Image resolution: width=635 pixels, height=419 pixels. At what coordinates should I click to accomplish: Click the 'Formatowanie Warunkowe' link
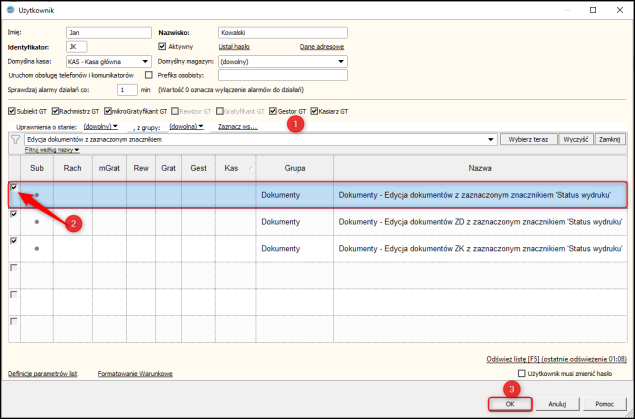tap(135, 373)
